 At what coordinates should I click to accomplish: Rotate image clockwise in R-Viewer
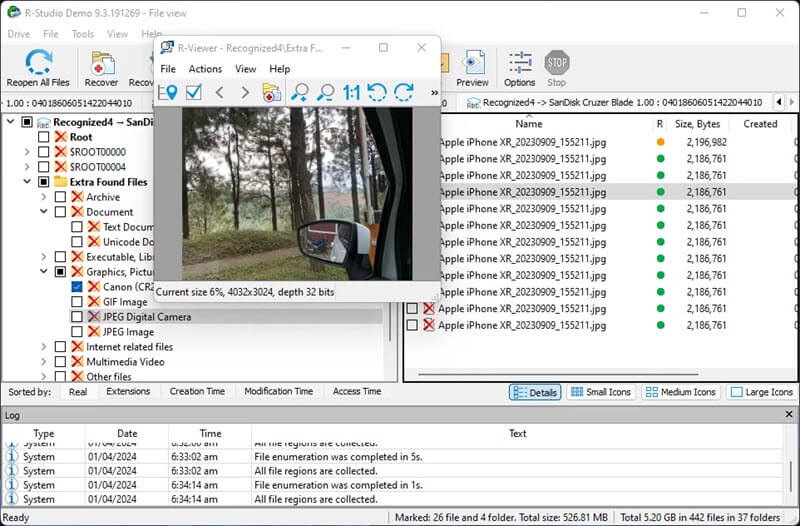(404, 92)
